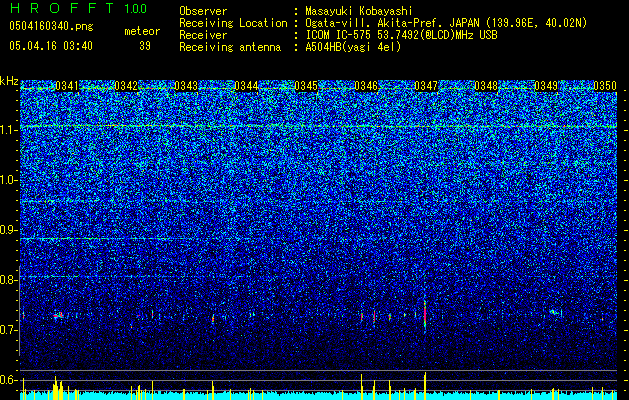629x400 pixels.
Task: Click the 0341 time marker
Action: pyautogui.click(x=67, y=86)
